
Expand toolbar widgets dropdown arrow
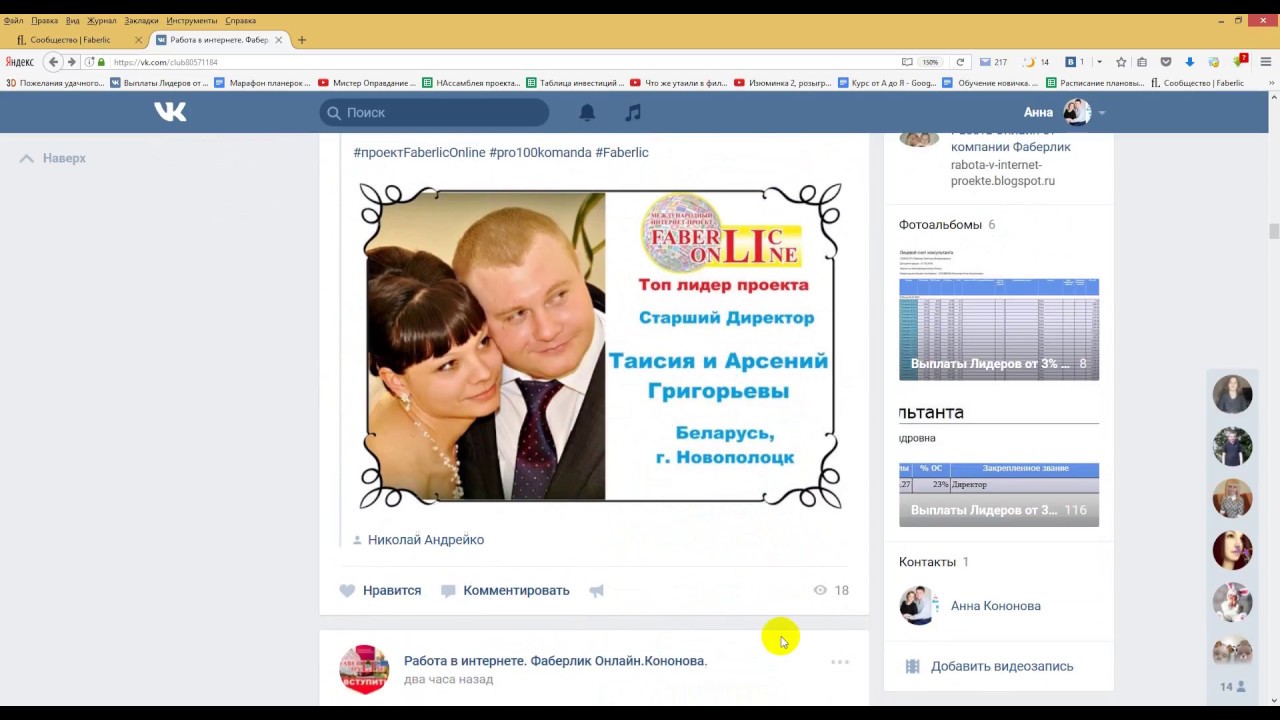point(1099,62)
